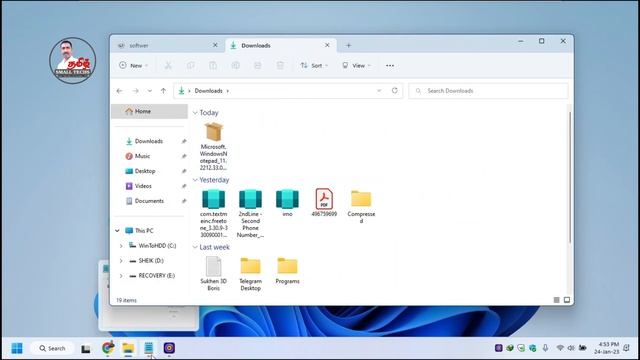Select the com.textmeinc.freetone file
Image resolution: width=640 pixels, height=360 pixels.
[x=213, y=213]
